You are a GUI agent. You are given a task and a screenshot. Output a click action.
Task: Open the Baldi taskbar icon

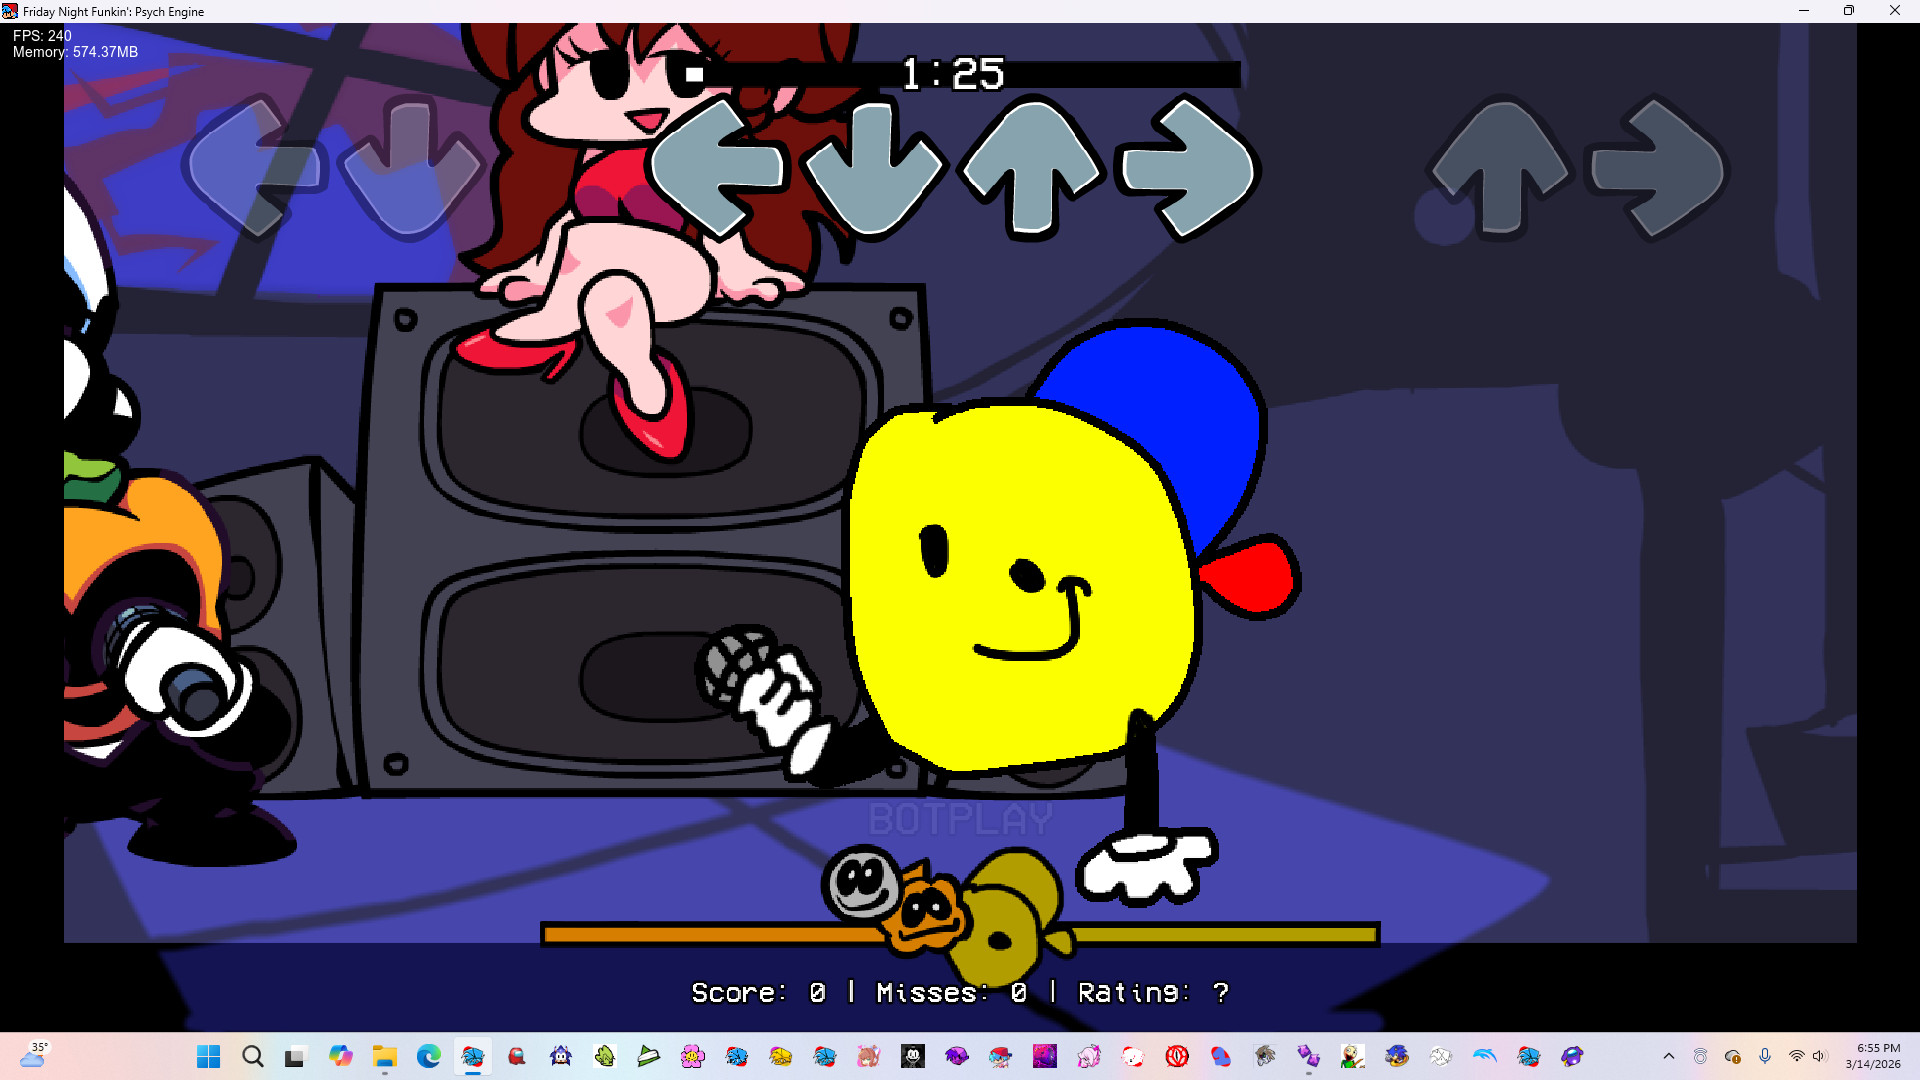tap(1352, 1056)
